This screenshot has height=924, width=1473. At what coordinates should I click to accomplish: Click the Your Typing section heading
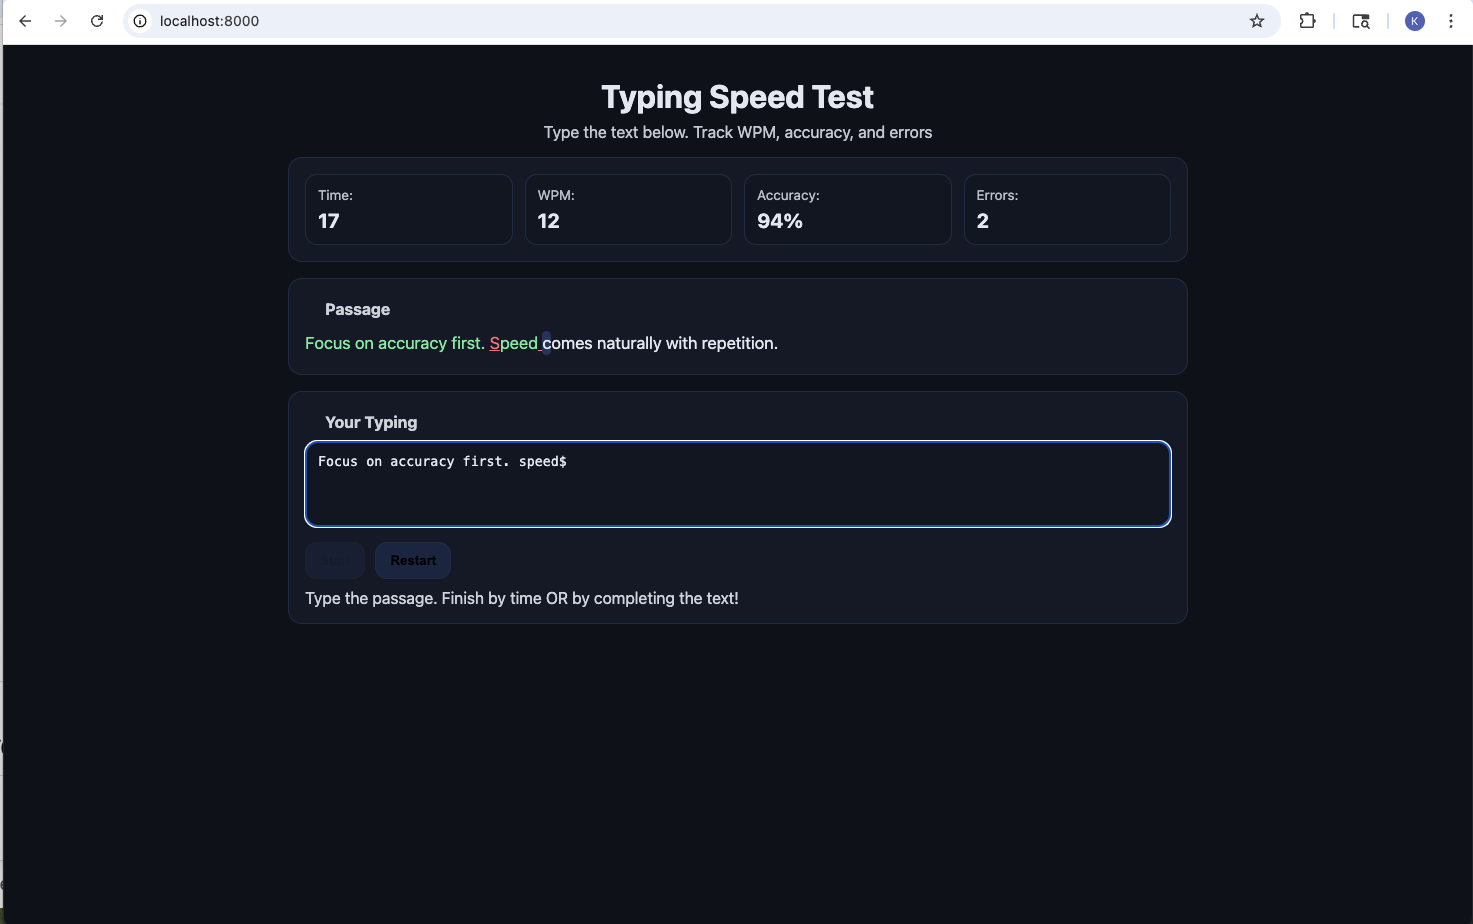371,421
